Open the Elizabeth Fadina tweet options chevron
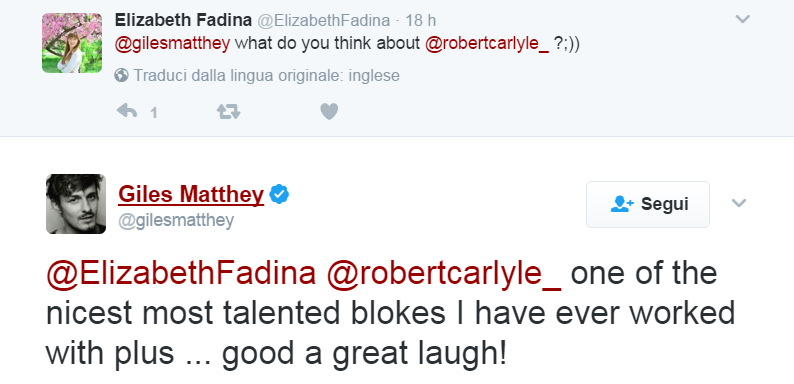Viewport: 794px width, 384px height. (x=742, y=19)
